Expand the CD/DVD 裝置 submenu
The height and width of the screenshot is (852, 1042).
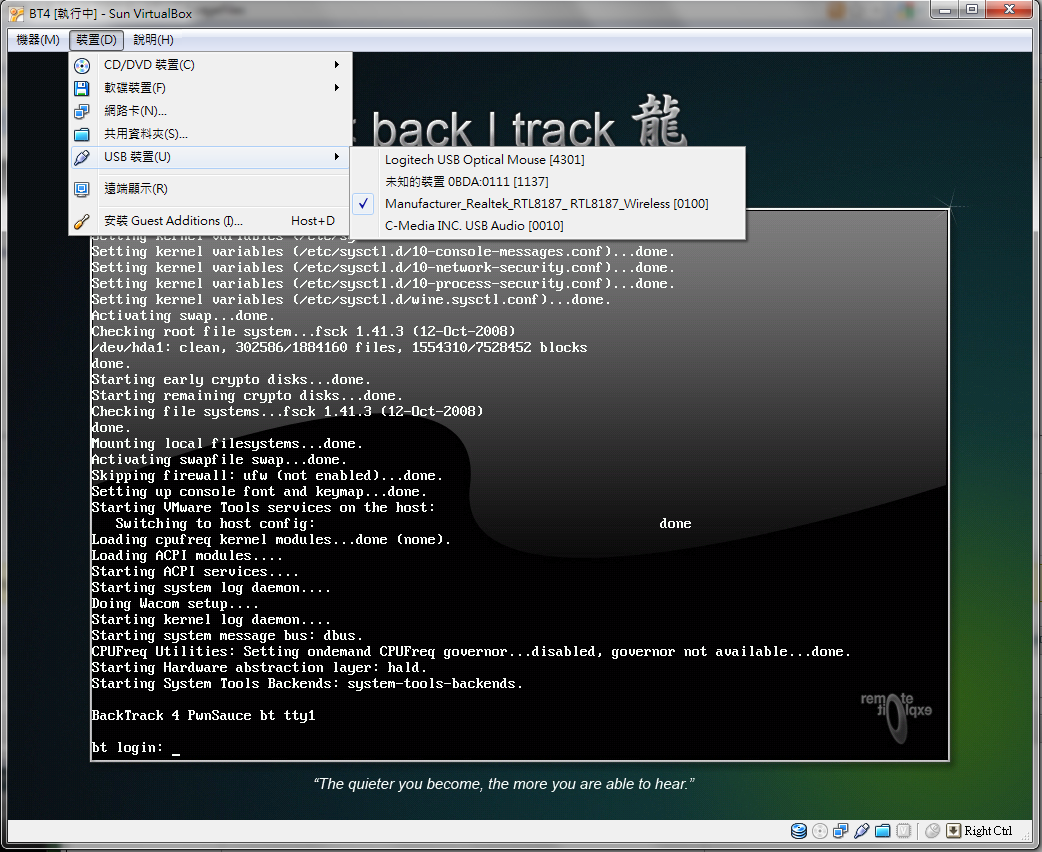tap(210, 64)
